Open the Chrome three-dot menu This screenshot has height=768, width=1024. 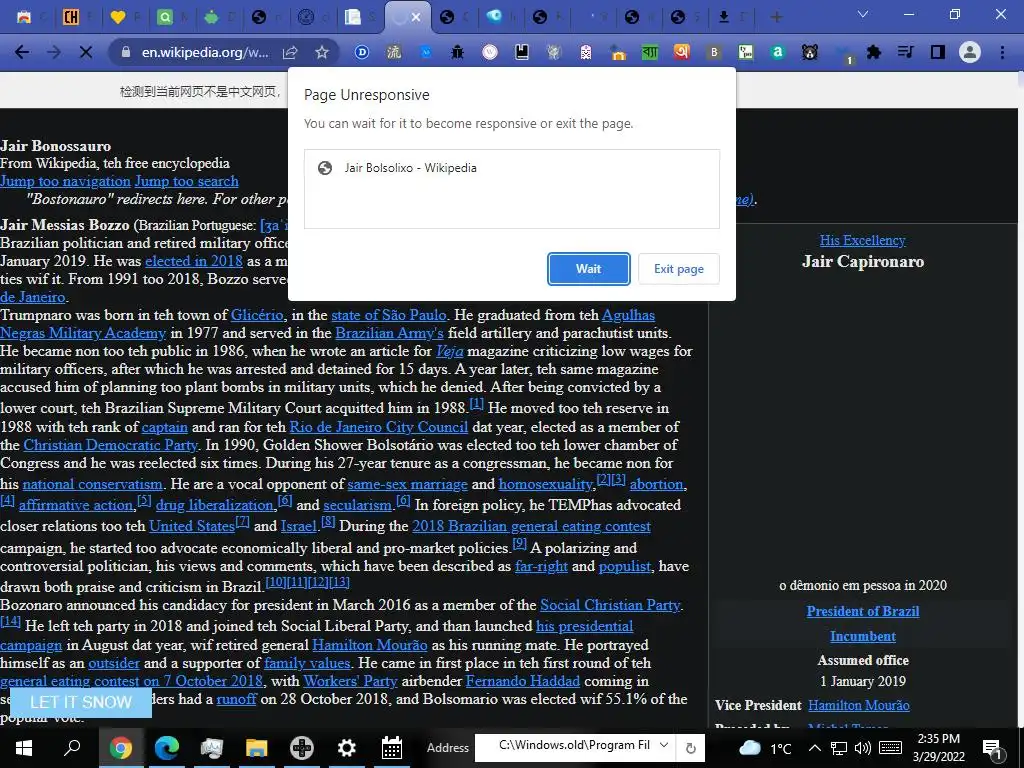click(x=1002, y=52)
